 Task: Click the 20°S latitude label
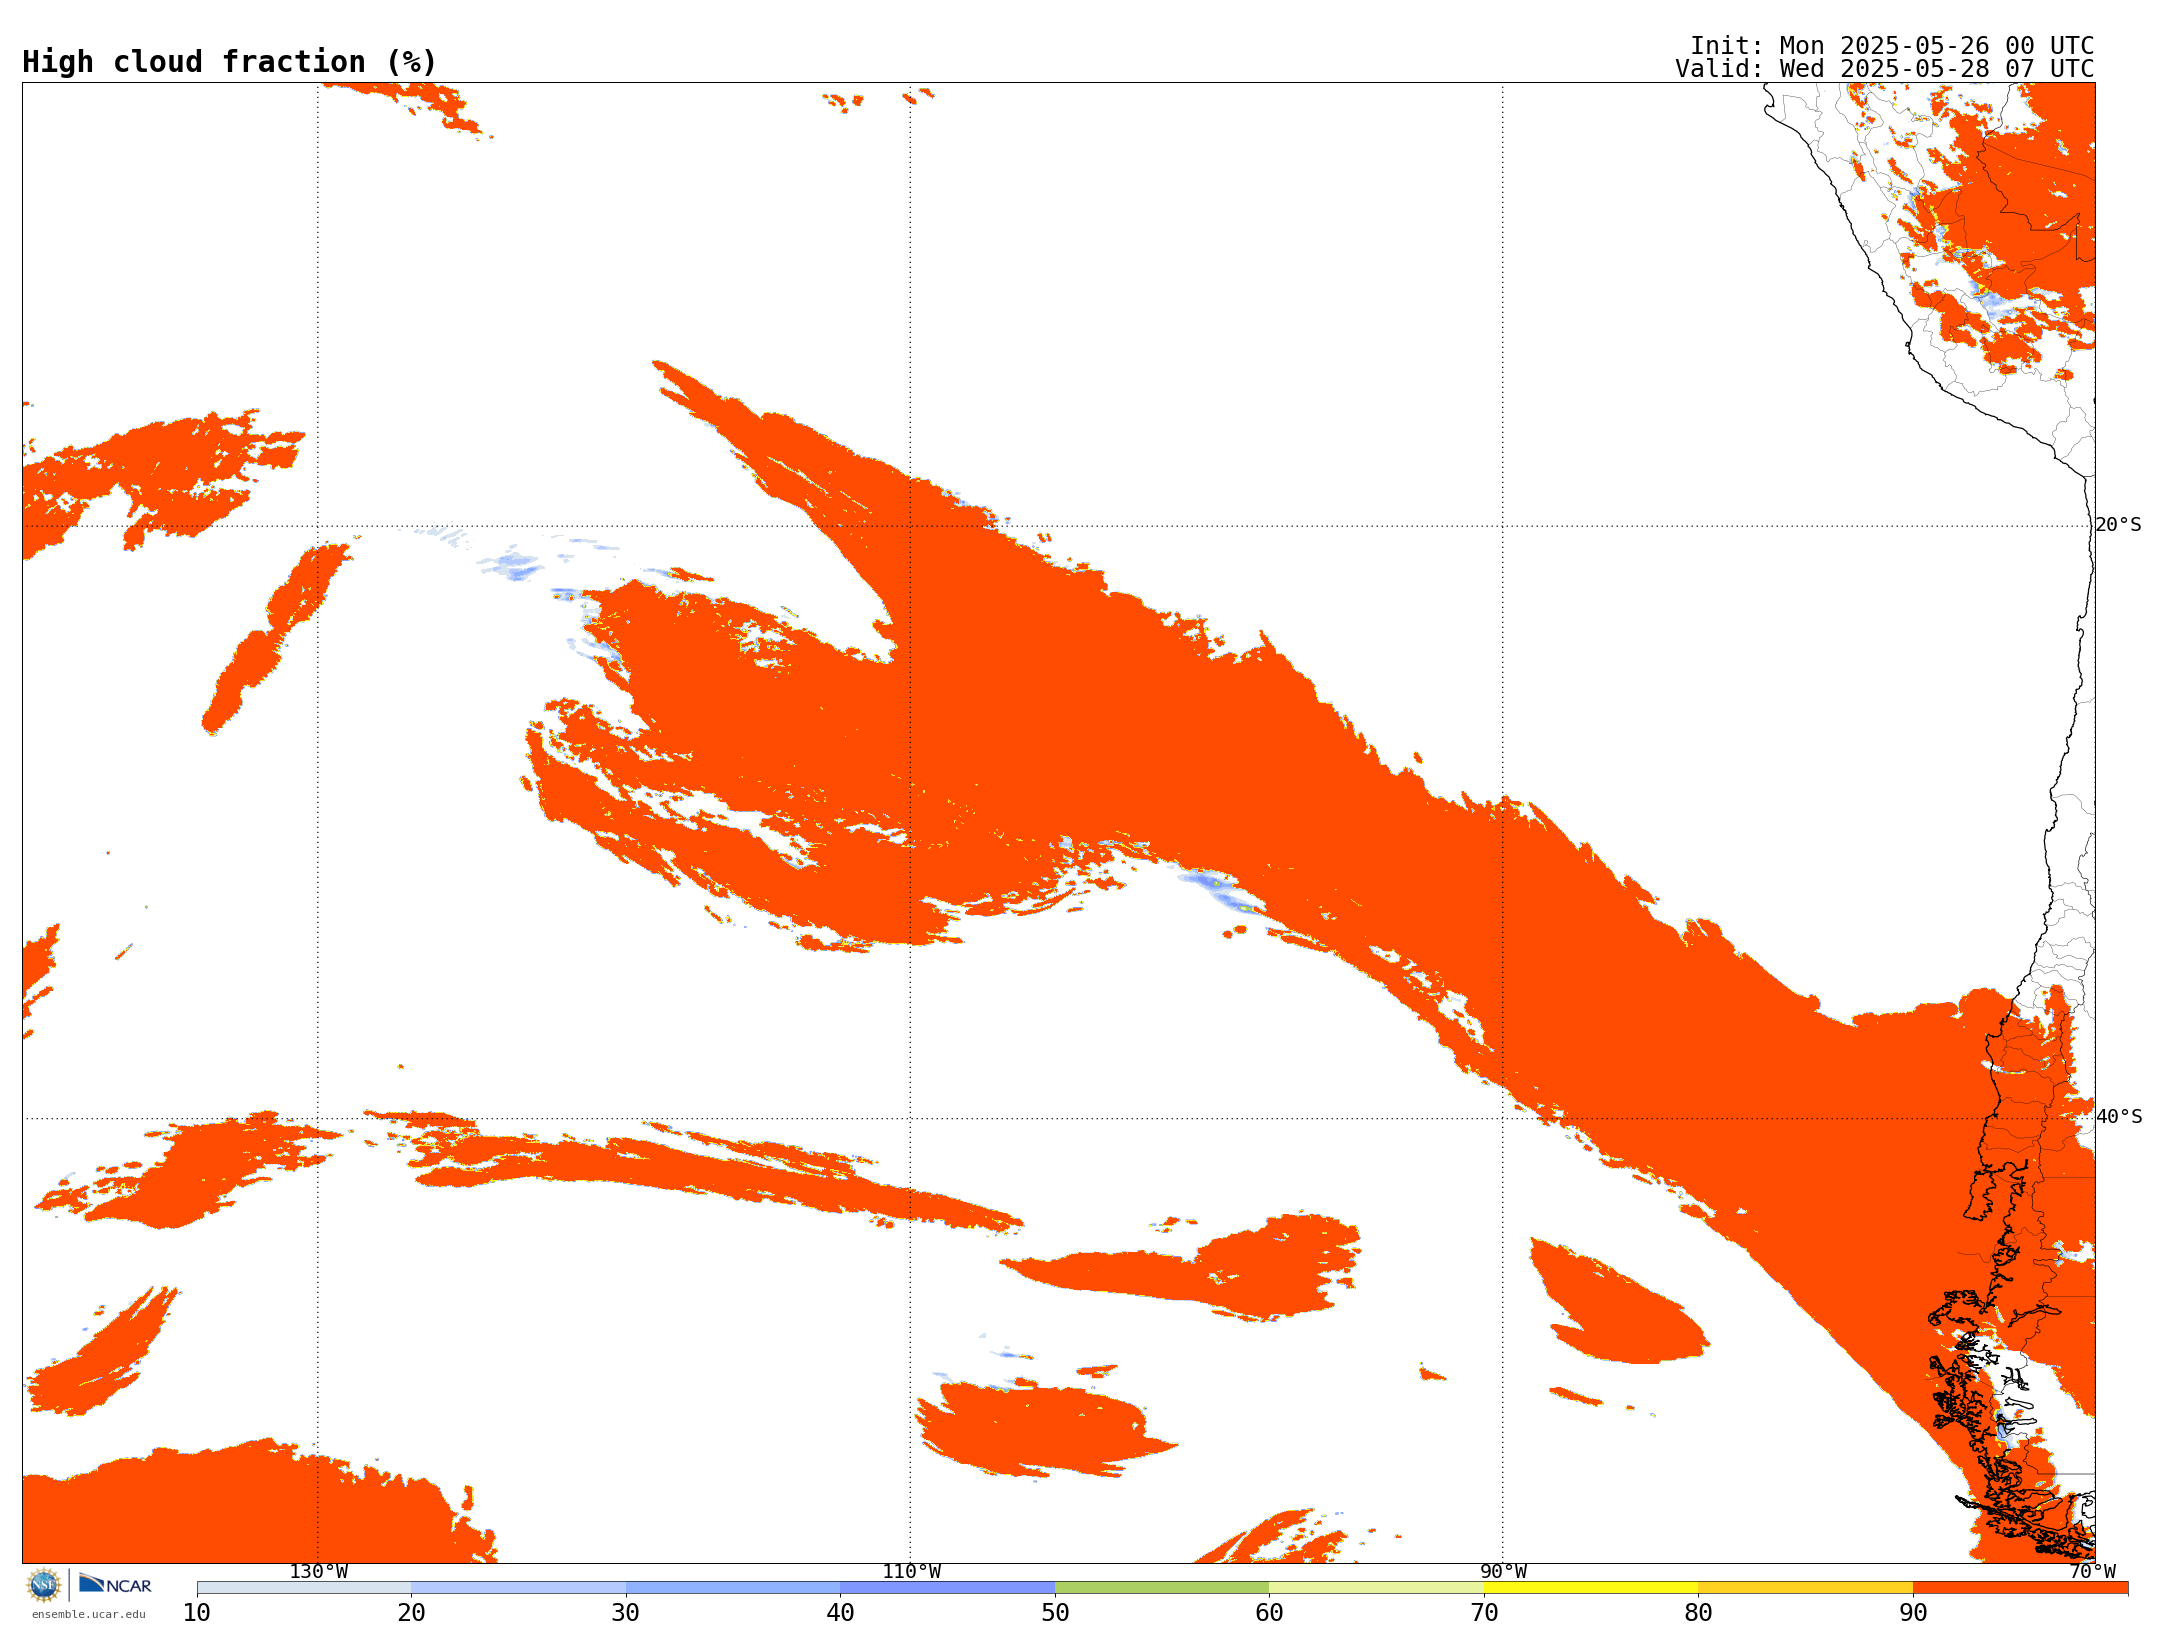(x=2119, y=525)
